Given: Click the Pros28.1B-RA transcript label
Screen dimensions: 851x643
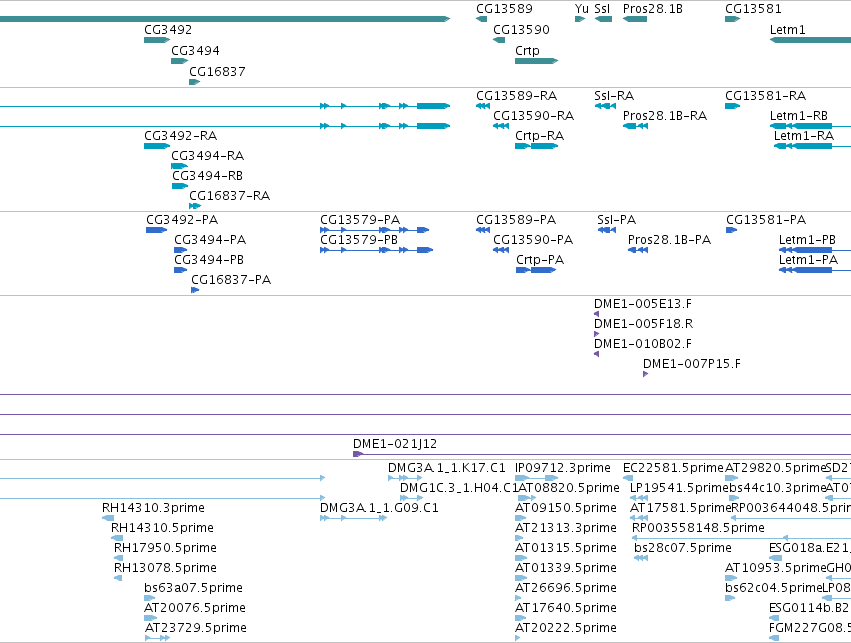Looking at the screenshot, I should (x=665, y=116).
